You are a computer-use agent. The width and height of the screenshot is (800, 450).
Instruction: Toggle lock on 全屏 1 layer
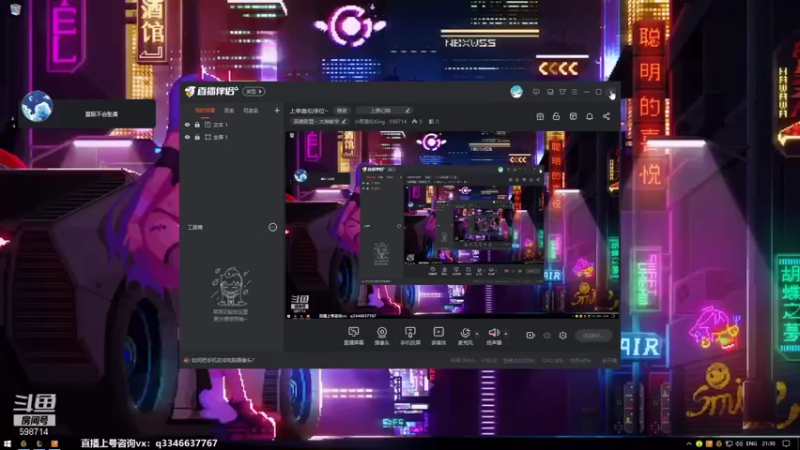pyautogui.click(x=197, y=137)
